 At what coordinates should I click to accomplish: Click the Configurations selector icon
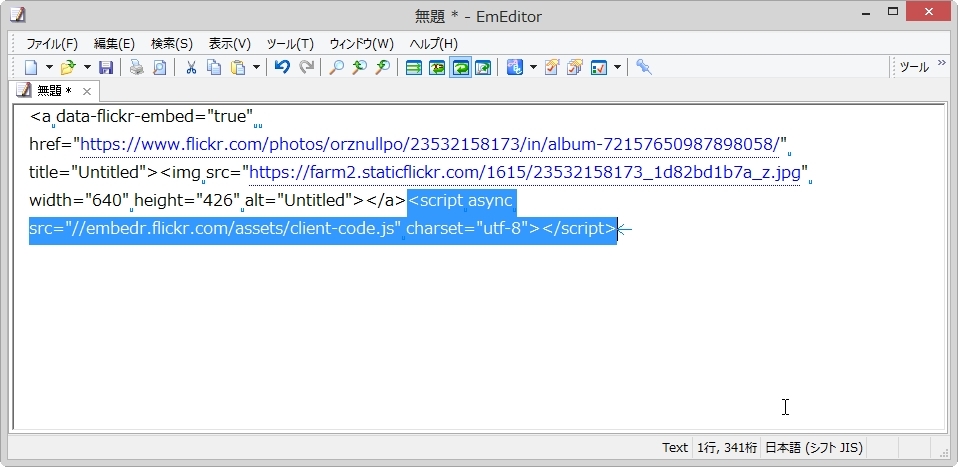click(514, 67)
